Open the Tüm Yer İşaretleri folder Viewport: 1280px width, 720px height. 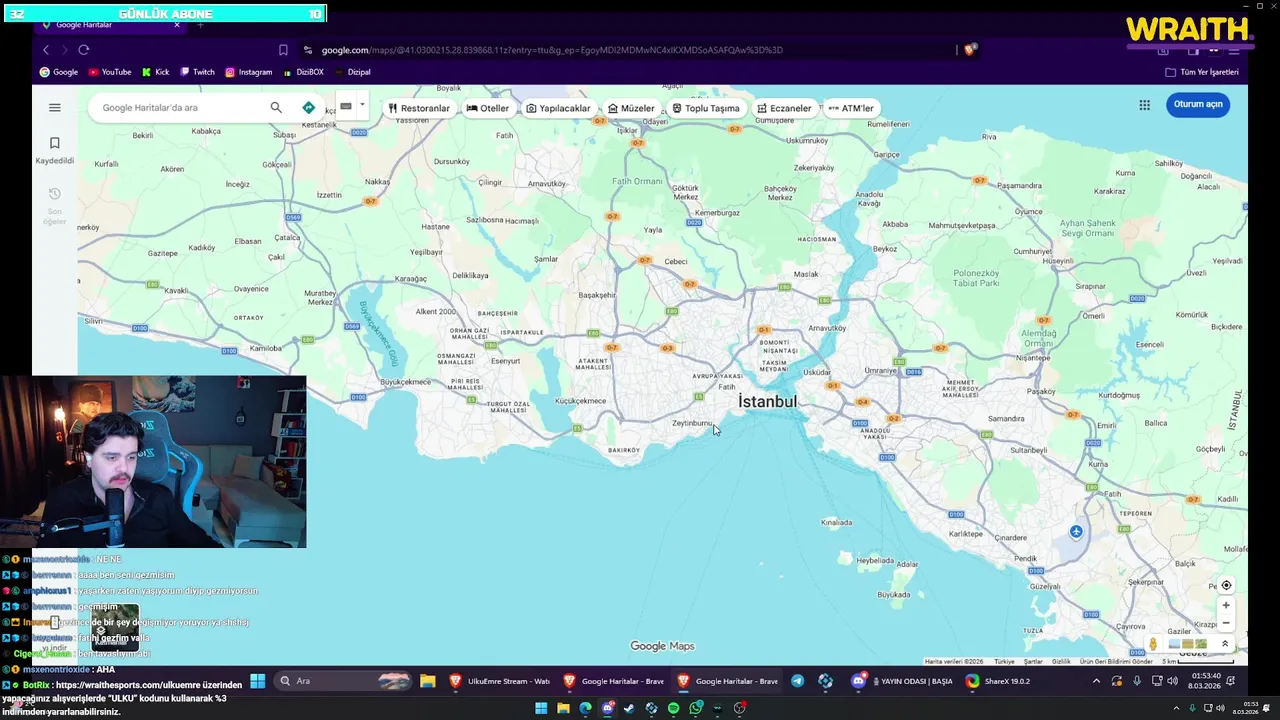coord(1202,72)
